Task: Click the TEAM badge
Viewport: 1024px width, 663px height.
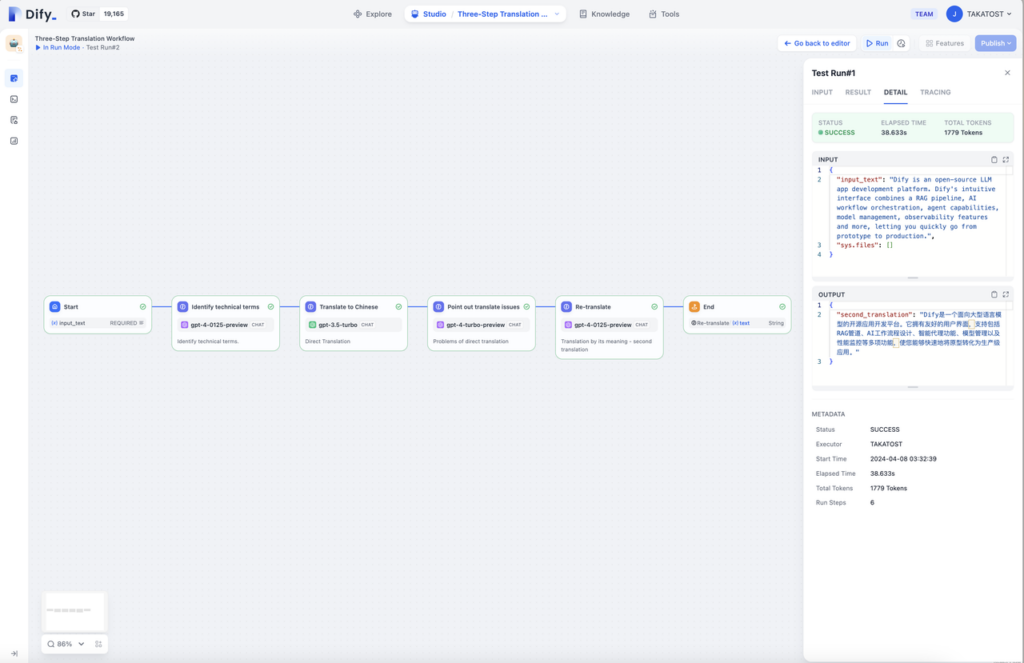Action: 923,14
